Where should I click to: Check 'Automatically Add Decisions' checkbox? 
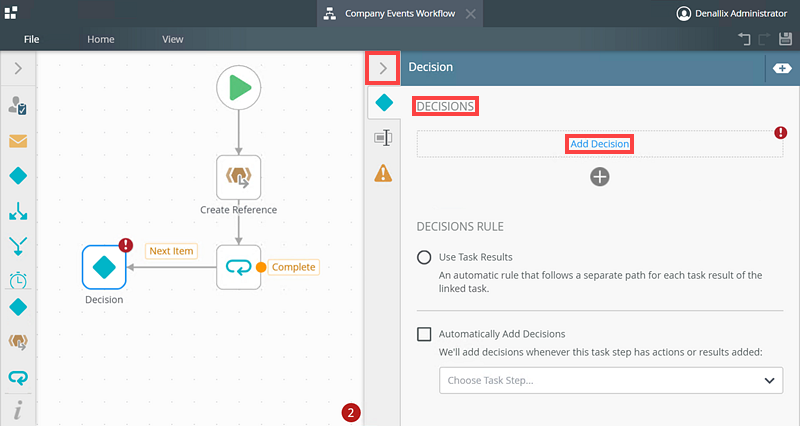click(424, 334)
